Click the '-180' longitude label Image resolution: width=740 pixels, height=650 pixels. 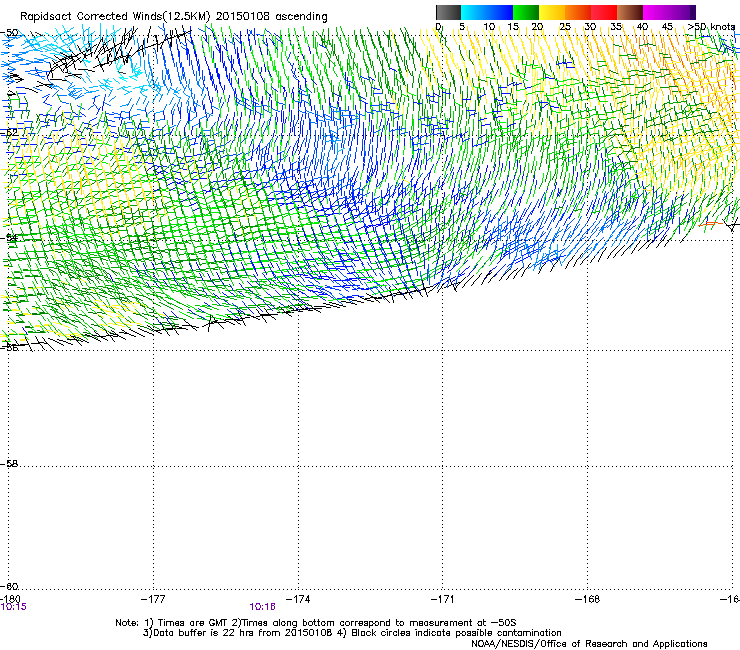[10, 599]
